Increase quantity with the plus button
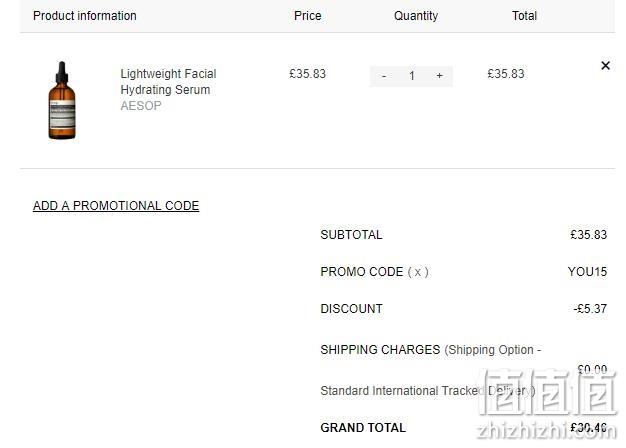Image resolution: width=626 pixels, height=448 pixels. coord(439,76)
